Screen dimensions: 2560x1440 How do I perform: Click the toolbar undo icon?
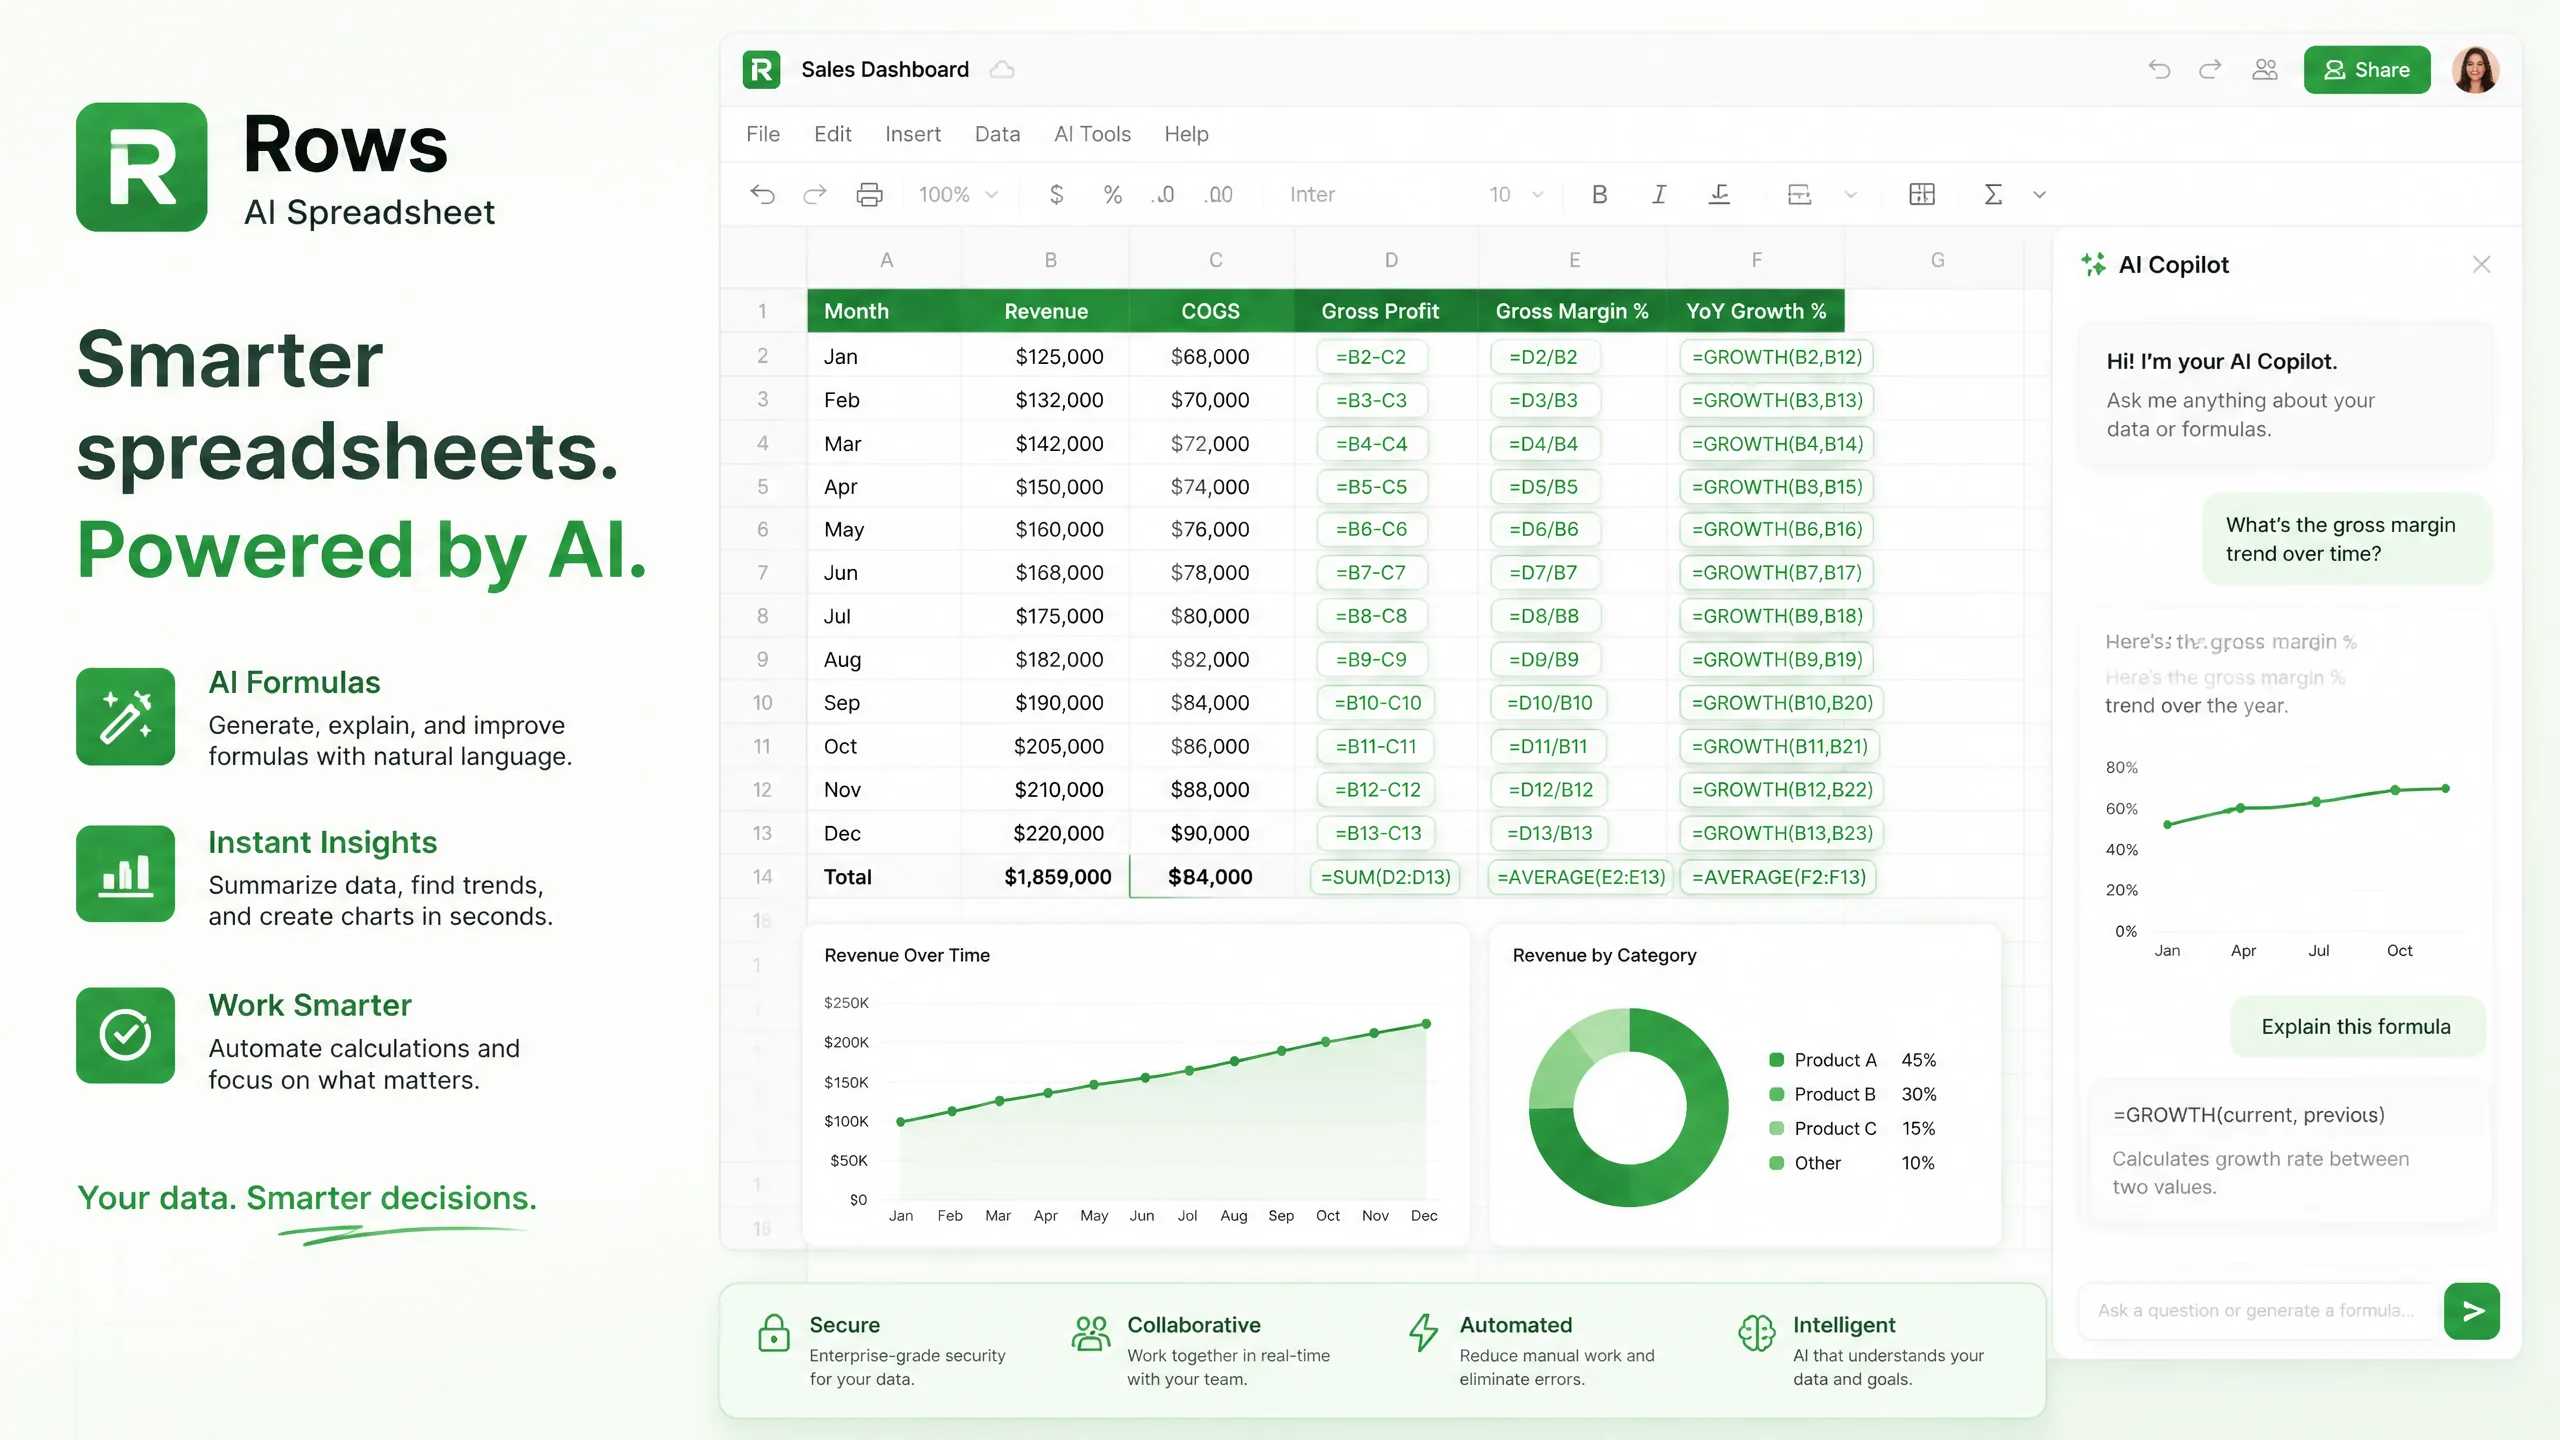(763, 194)
